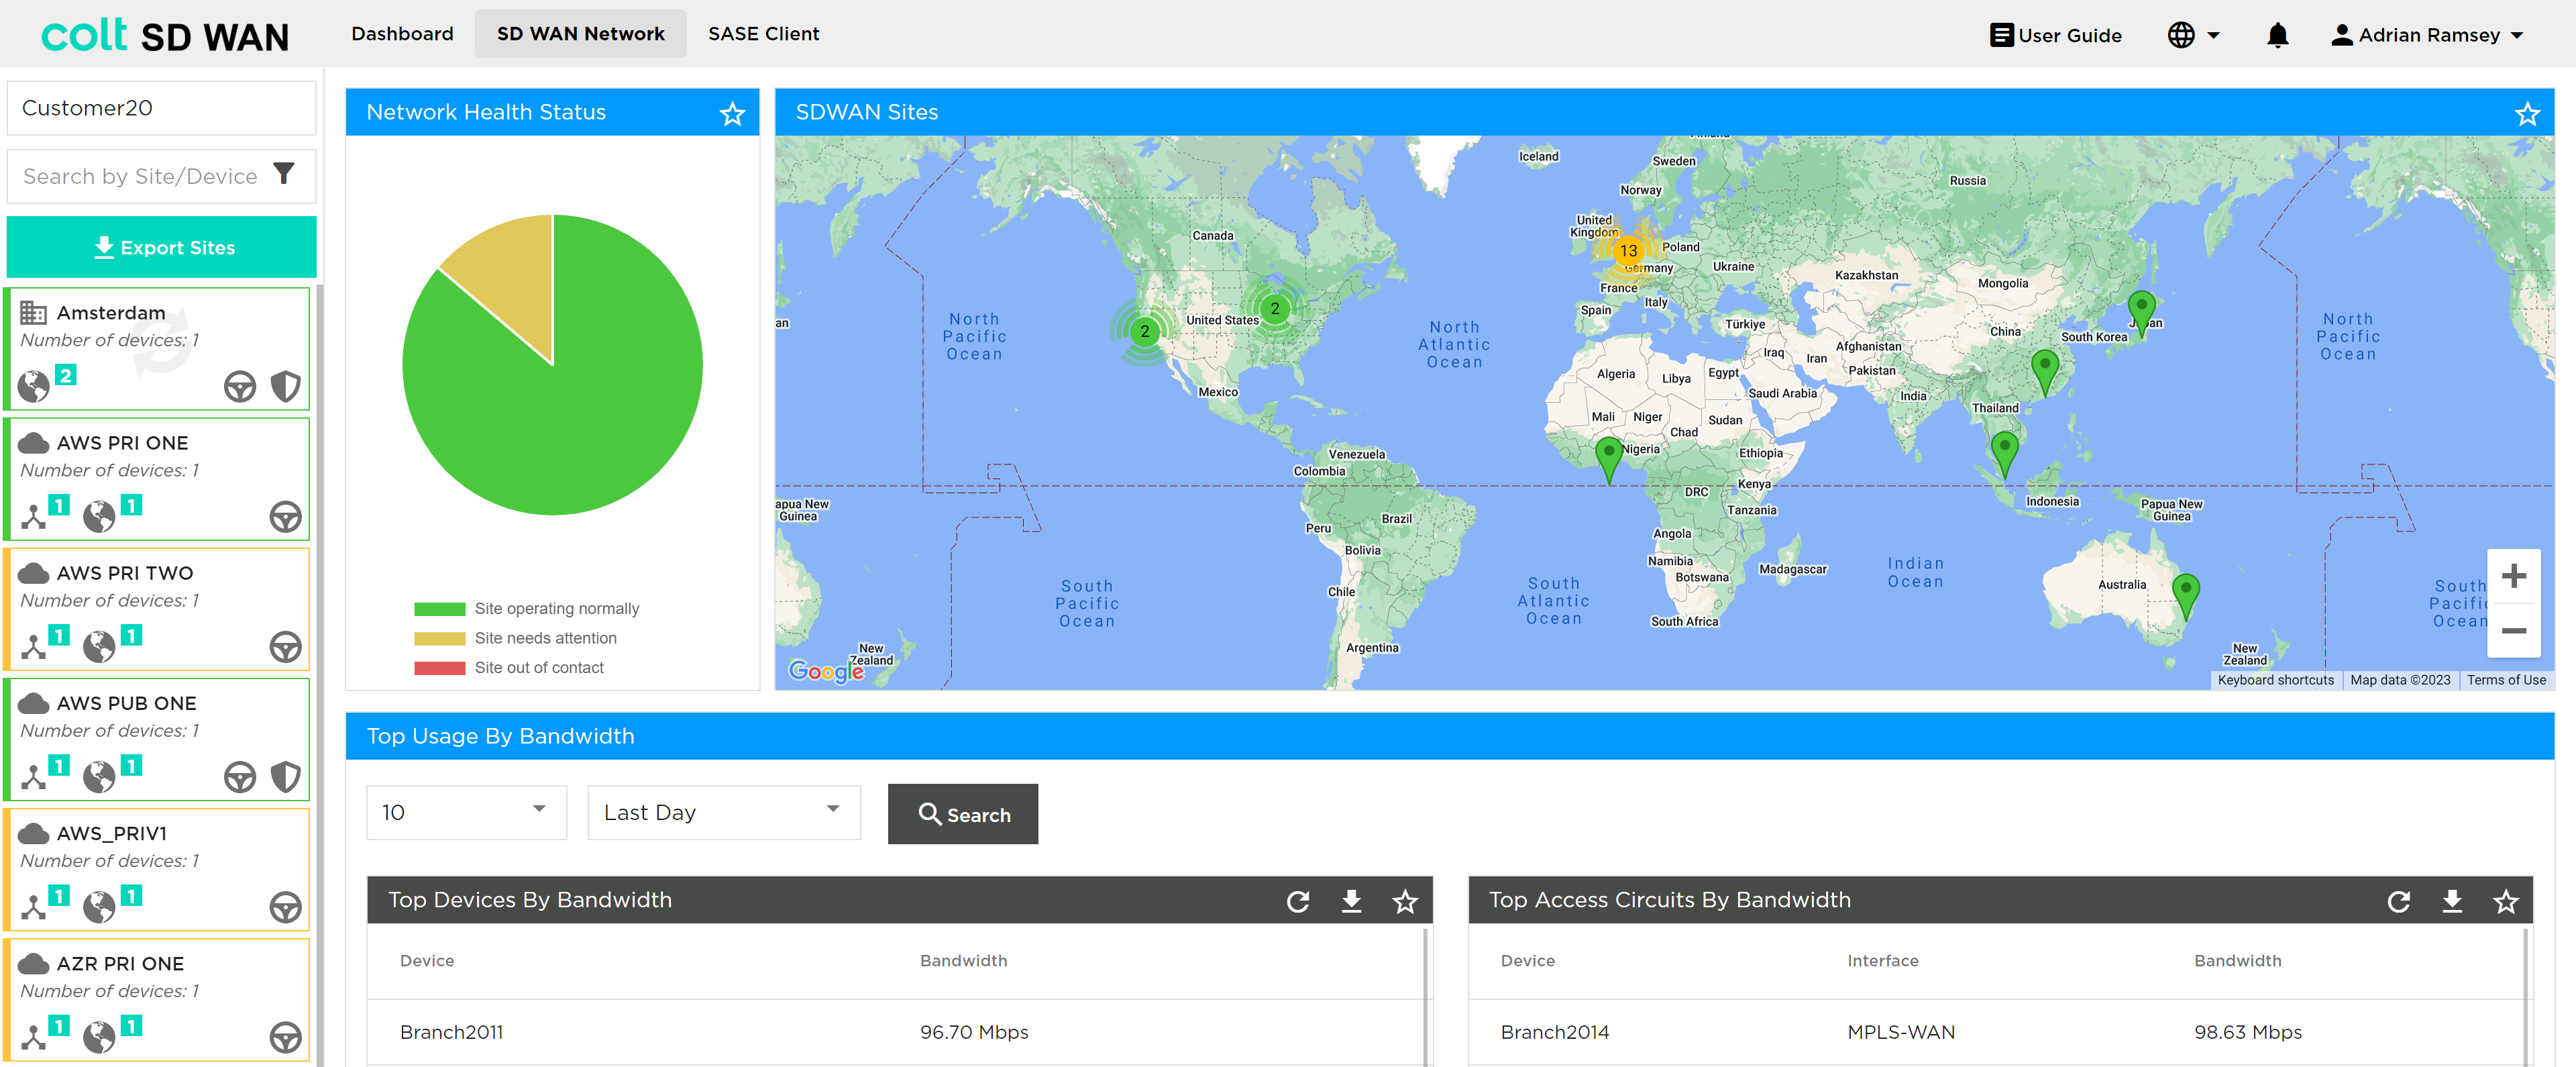Click the Export Sites button

click(162, 247)
